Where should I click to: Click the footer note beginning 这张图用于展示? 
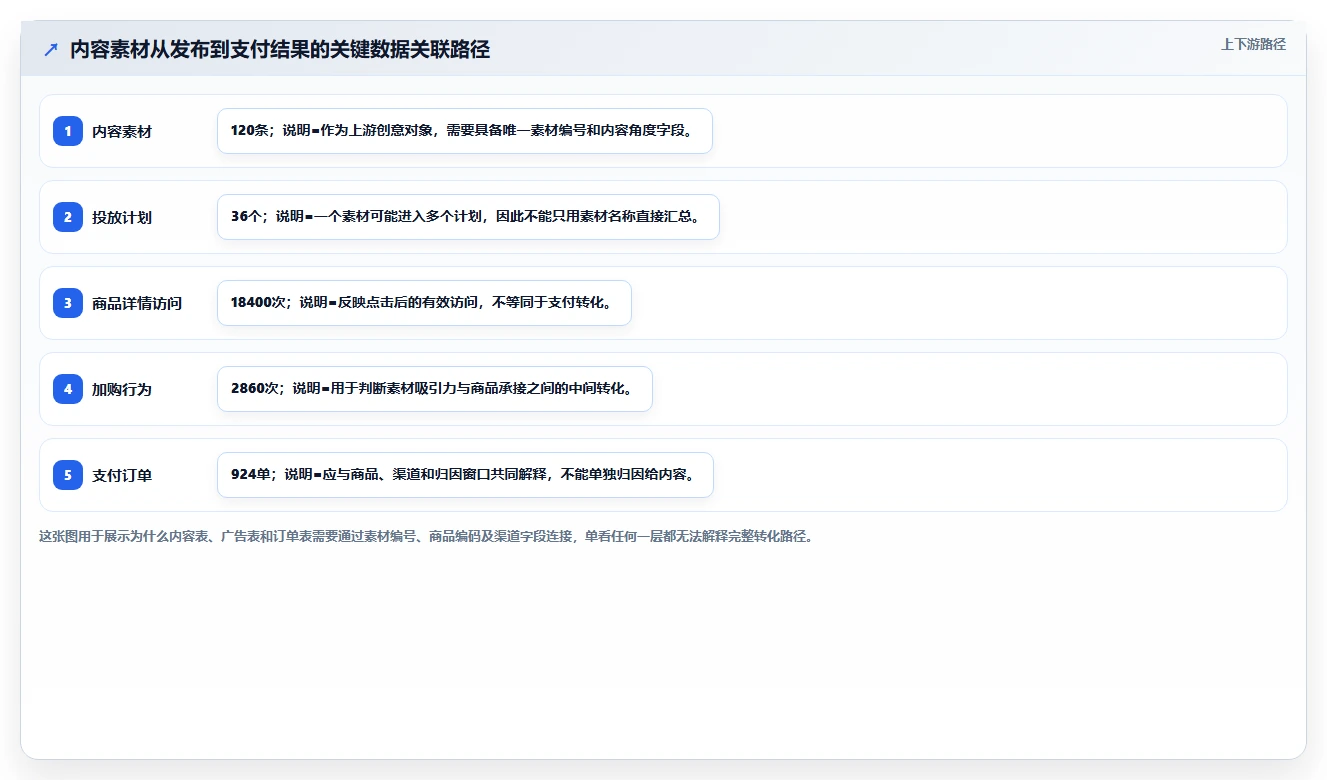[428, 536]
